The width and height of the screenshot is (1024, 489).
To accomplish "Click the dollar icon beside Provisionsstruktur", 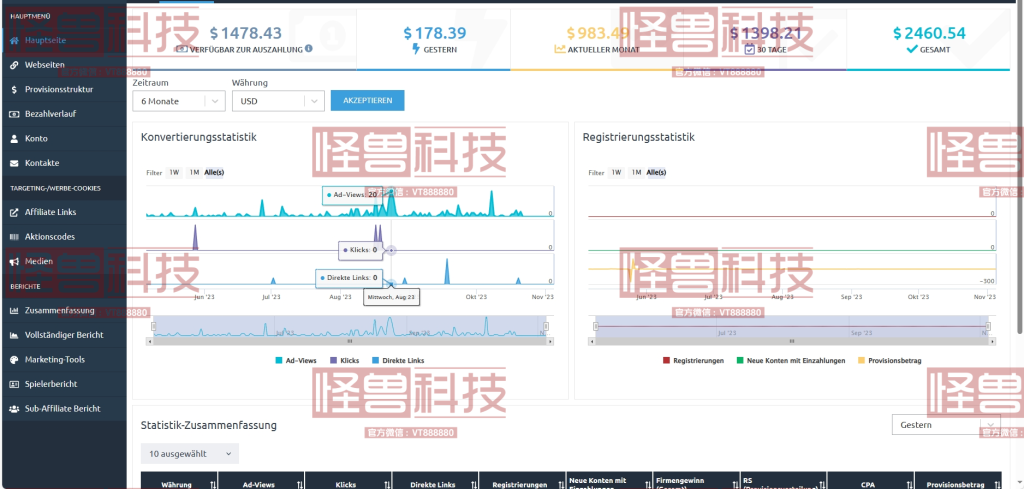I will coord(14,89).
